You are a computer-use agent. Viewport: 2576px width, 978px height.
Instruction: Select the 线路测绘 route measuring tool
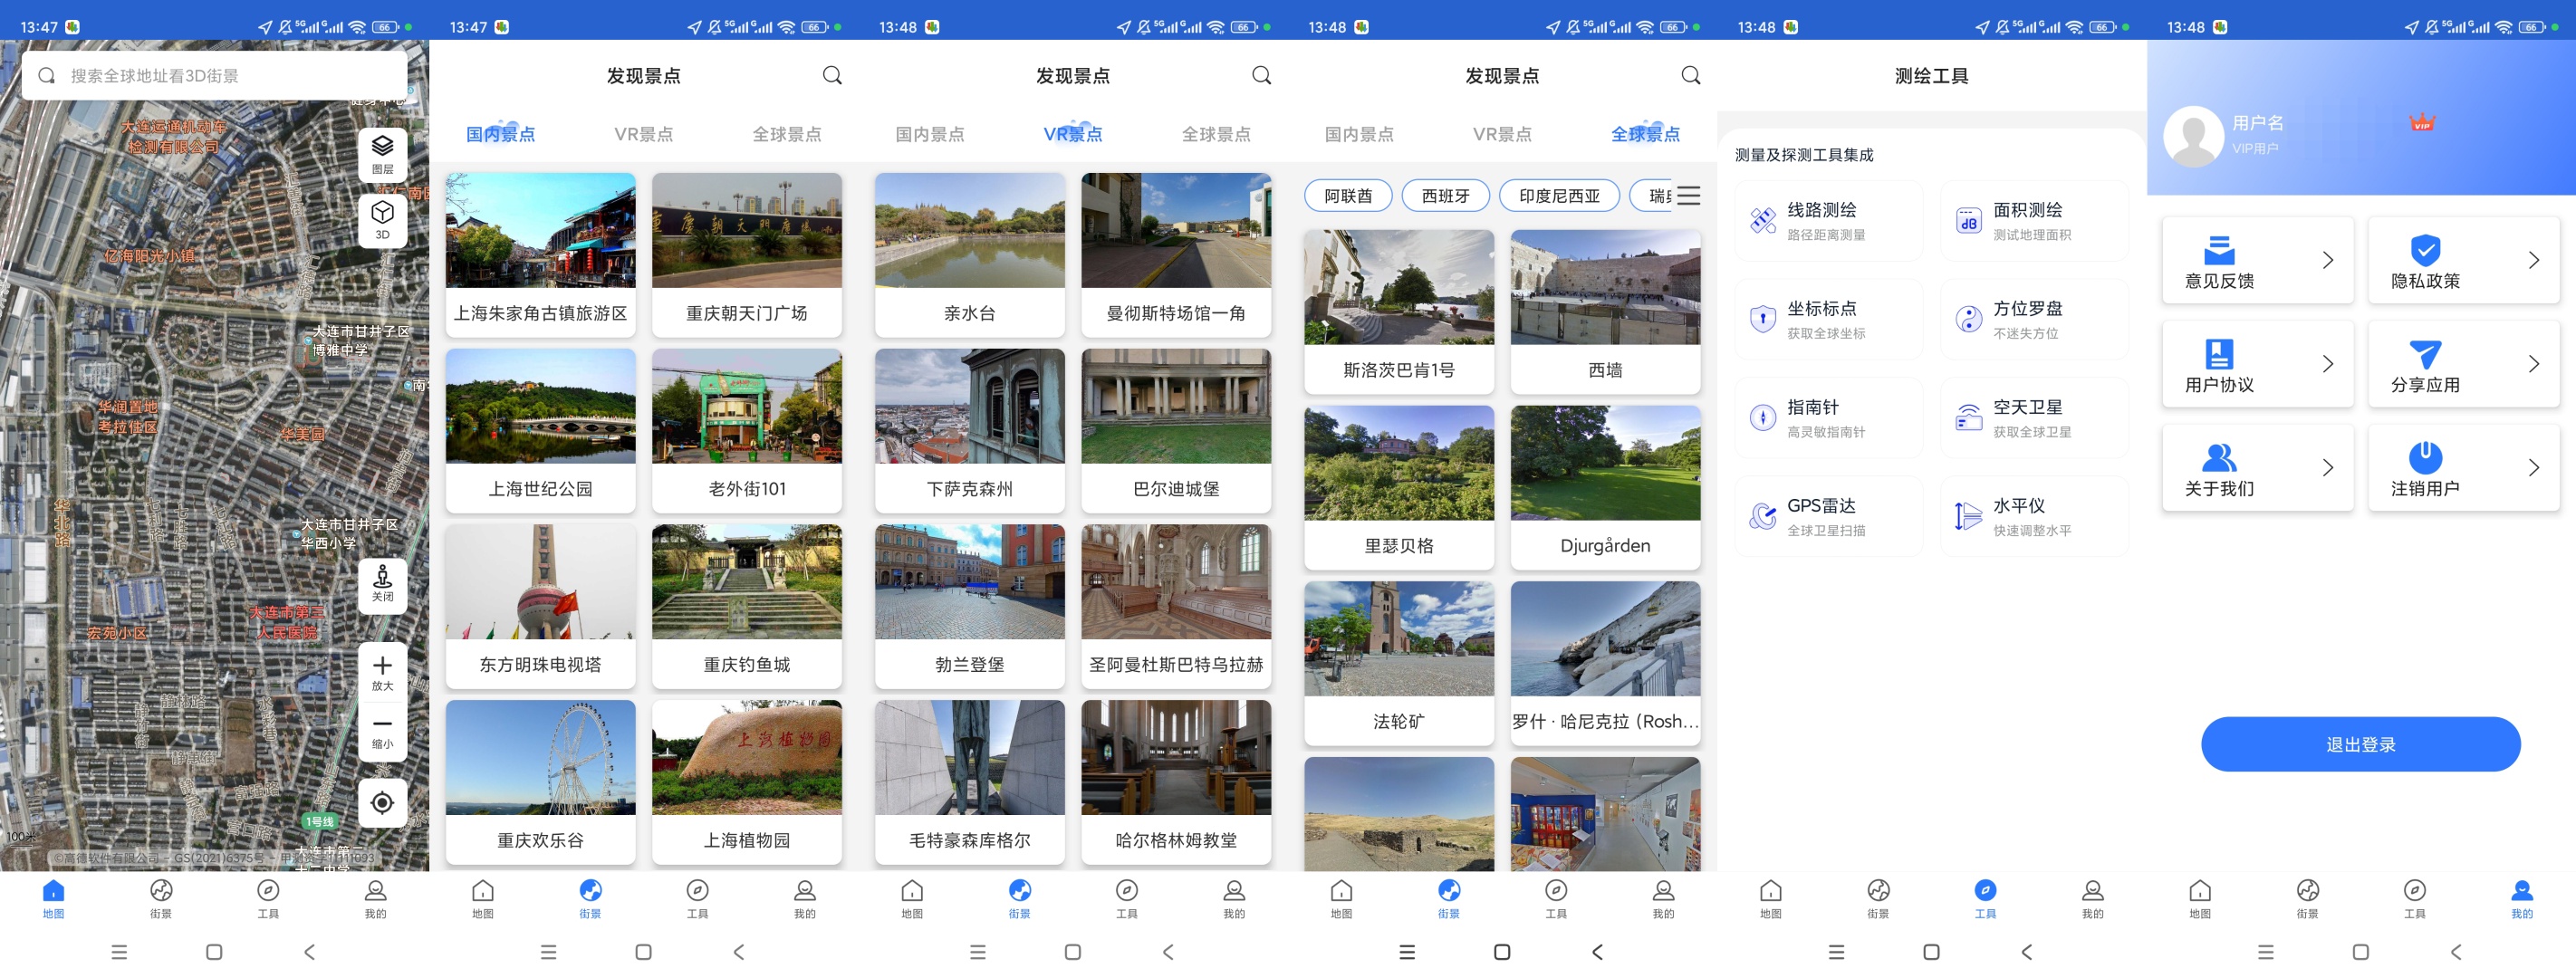click(1827, 221)
